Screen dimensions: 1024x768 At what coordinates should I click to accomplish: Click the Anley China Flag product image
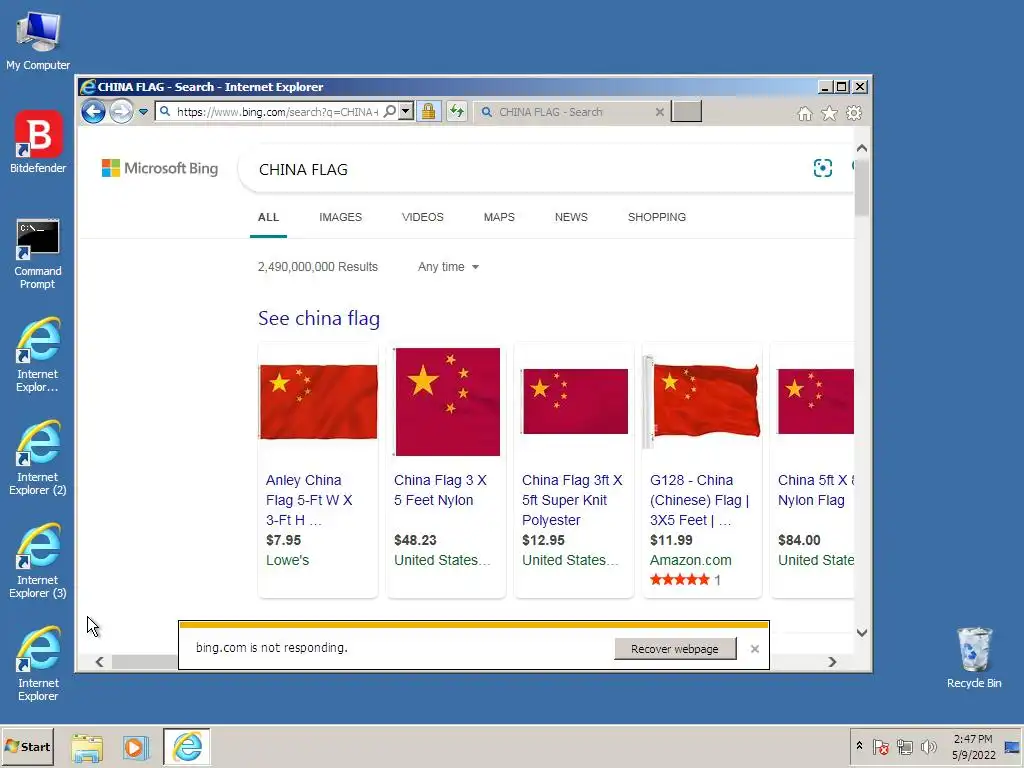(x=318, y=402)
